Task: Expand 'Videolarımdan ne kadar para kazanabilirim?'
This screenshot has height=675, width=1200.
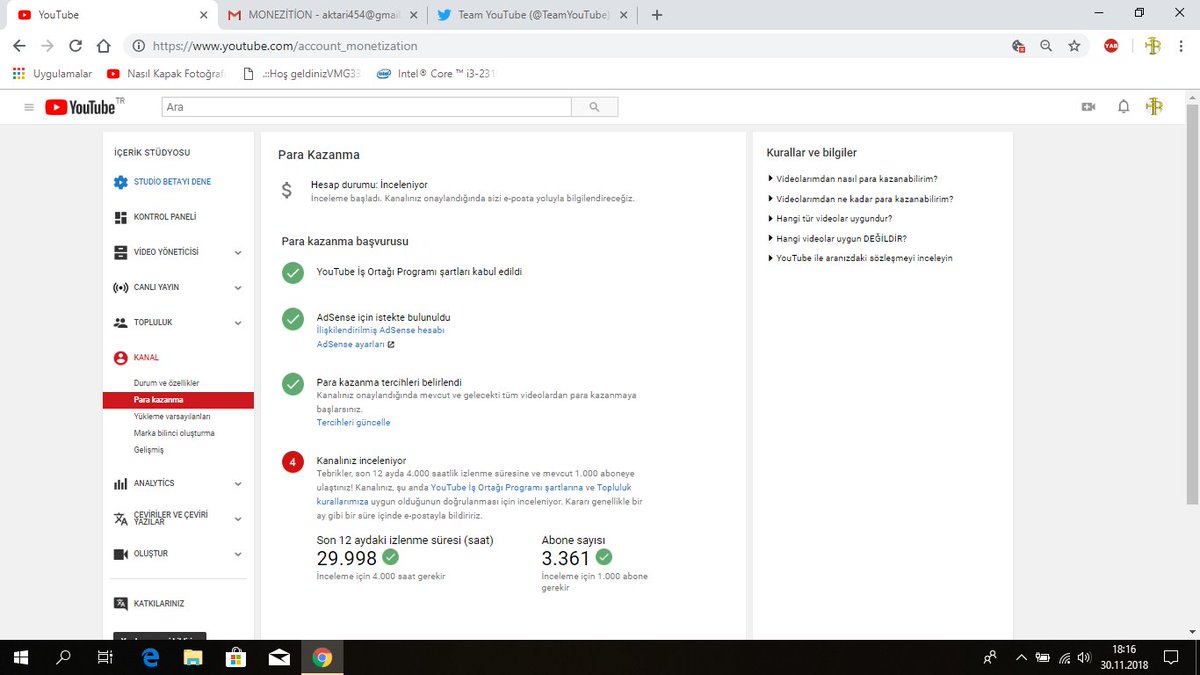Action: pos(860,199)
